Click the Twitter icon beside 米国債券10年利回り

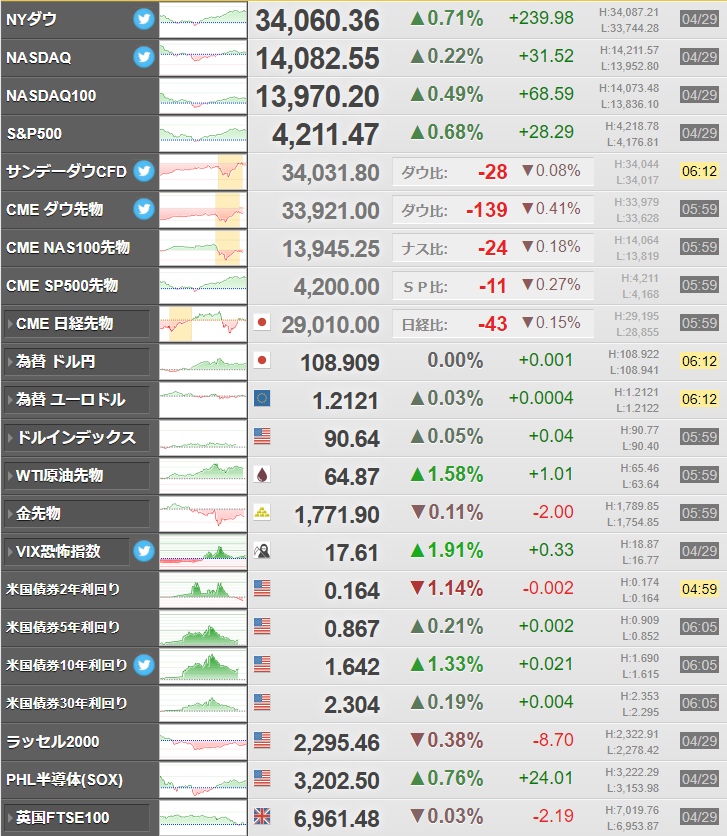(x=144, y=665)
